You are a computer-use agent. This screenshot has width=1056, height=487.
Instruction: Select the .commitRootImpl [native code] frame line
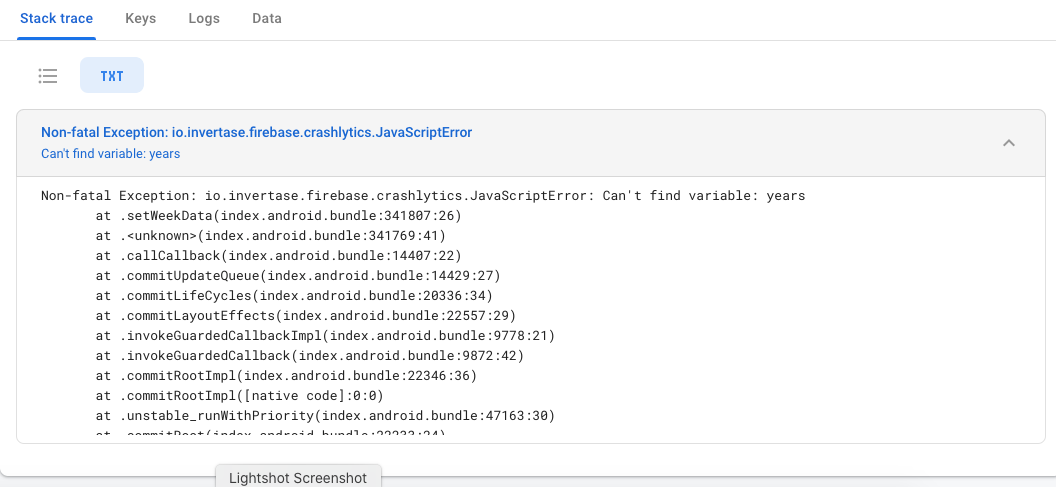[x=239, y=395]
